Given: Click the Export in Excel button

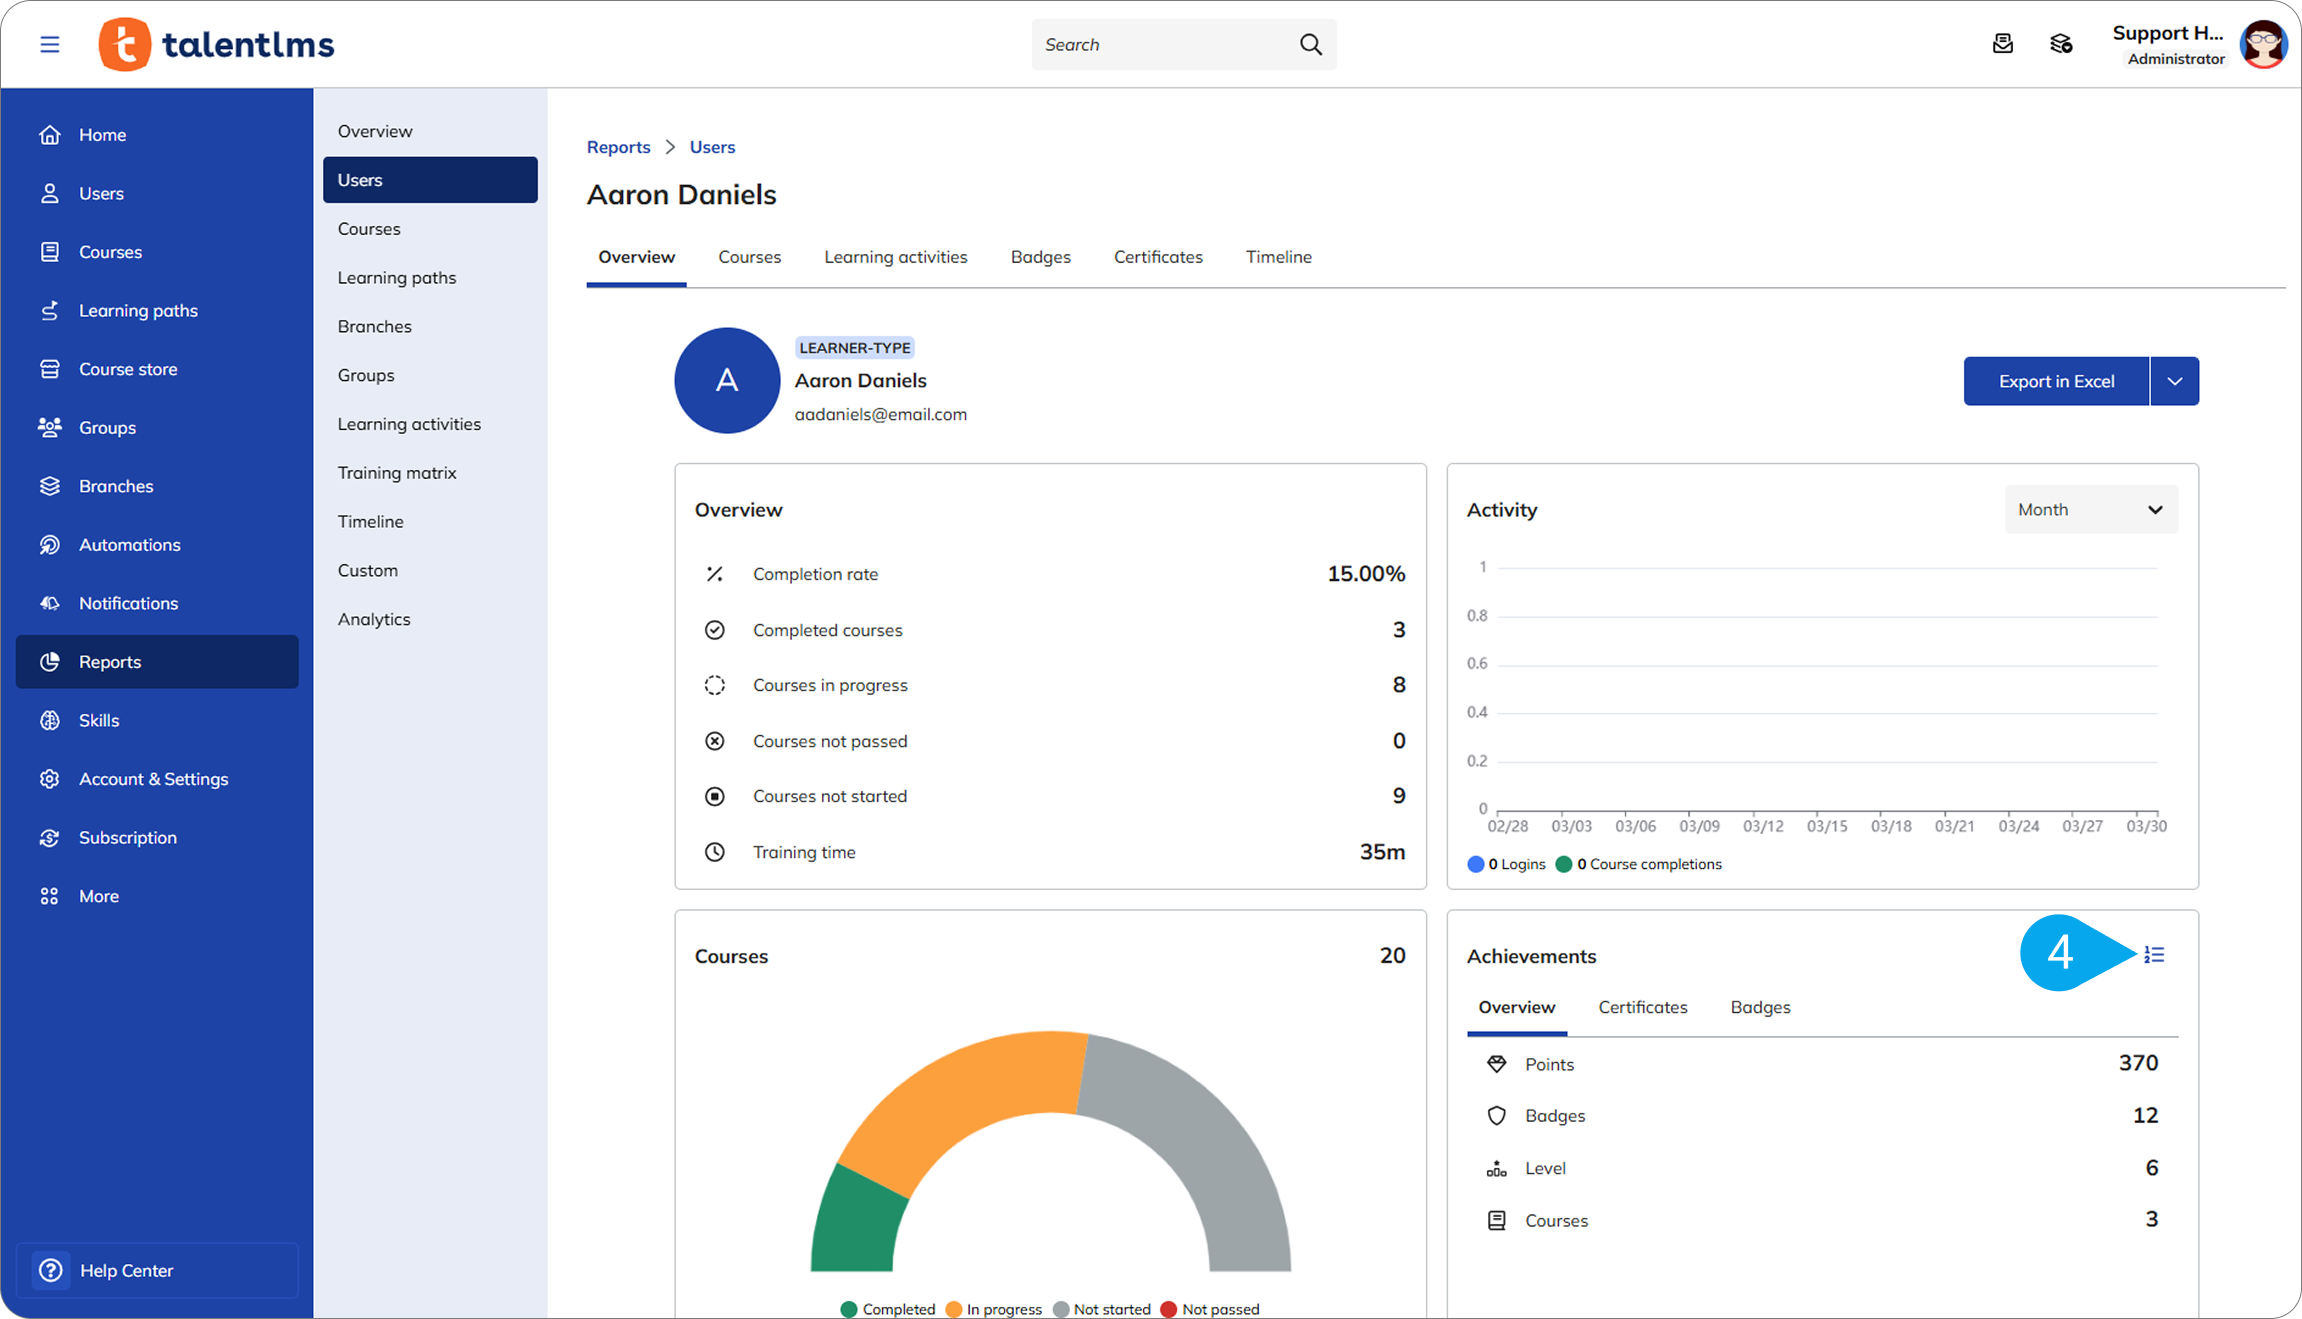Looking at the screenshot, I should (x=2055, y=381).
